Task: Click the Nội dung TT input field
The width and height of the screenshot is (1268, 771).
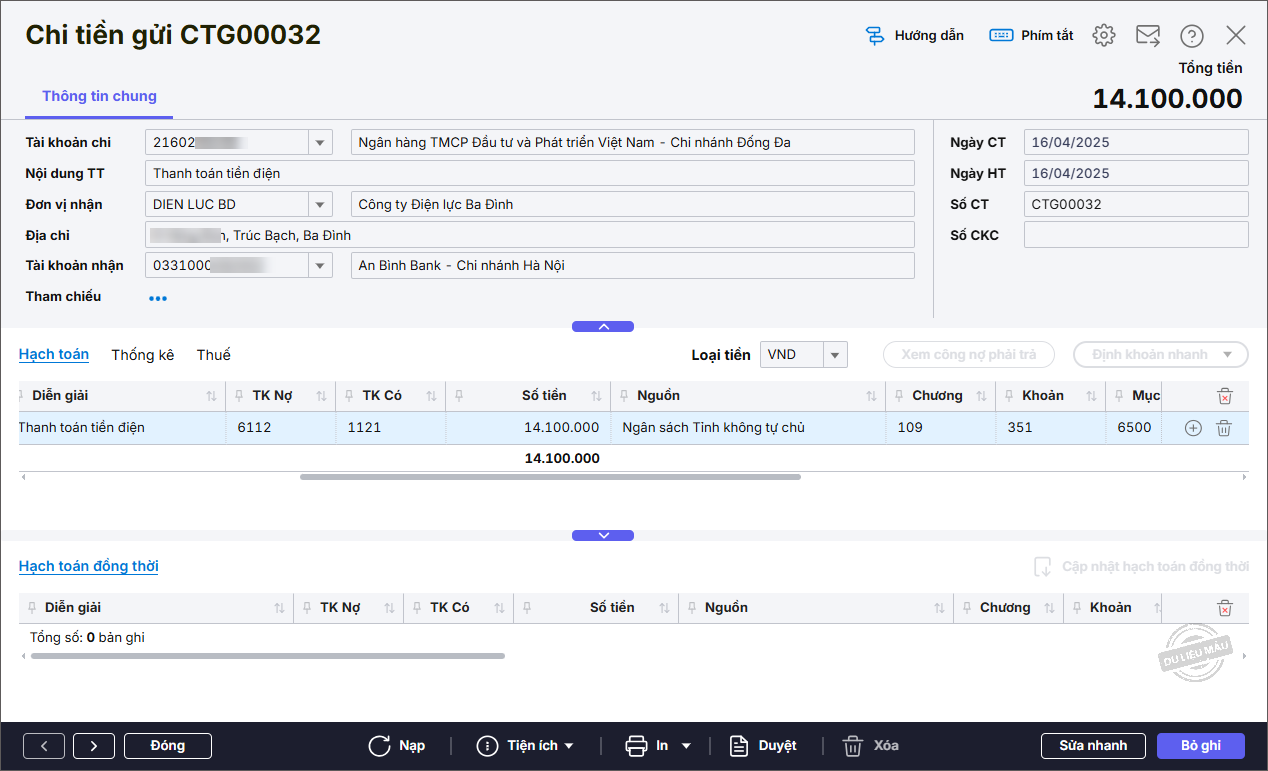Action: tap(529, 174)
